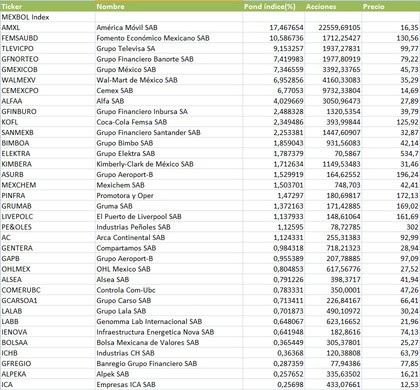Click Kimberly-Clark de México SAB cell

pyautogui.click(x=169, y=164)
